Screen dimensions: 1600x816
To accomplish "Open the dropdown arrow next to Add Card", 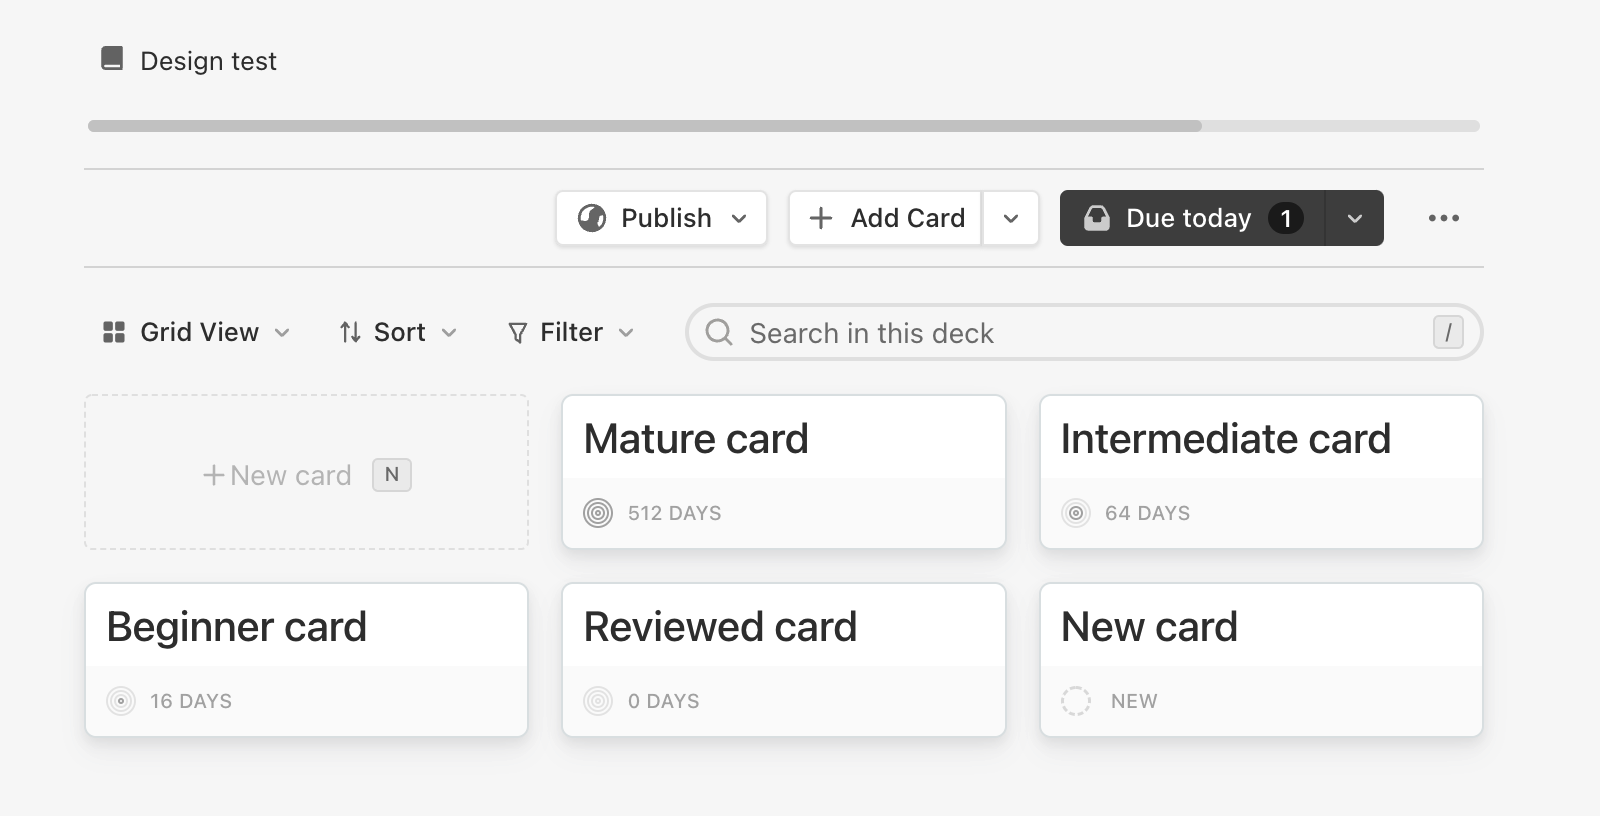I will 1011,218.
